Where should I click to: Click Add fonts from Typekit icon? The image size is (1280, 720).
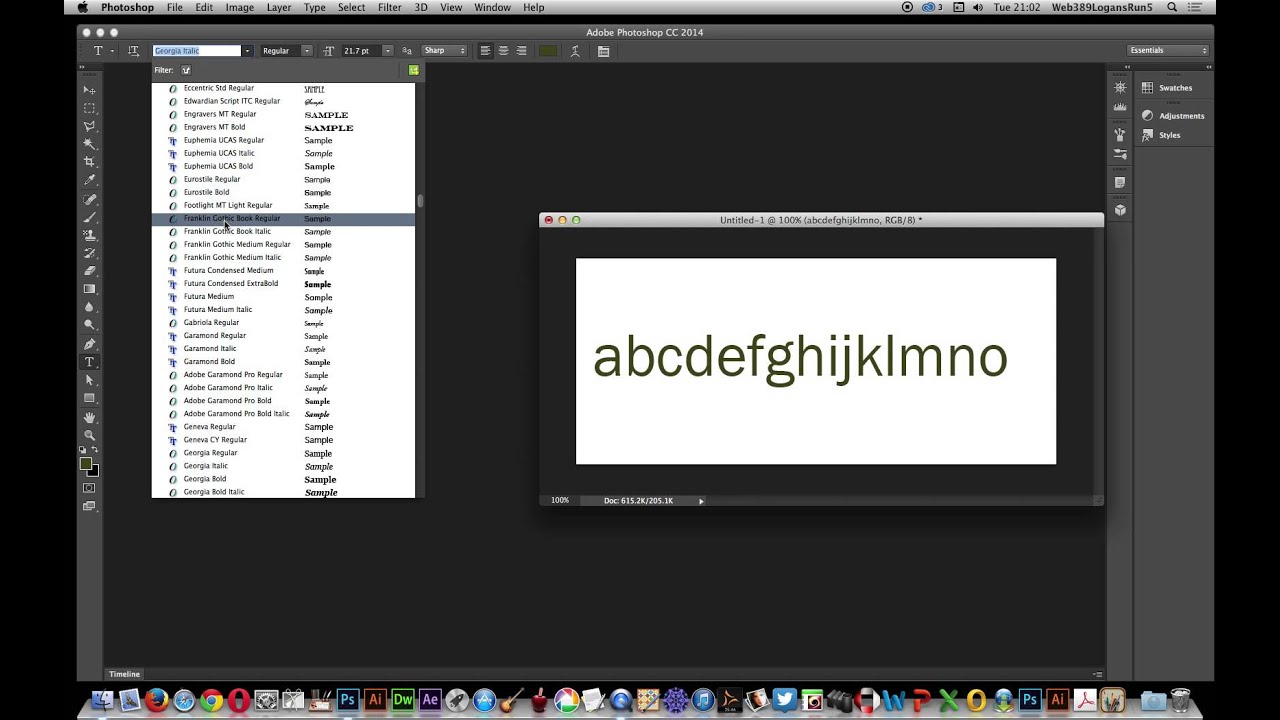[x=414, y=70]
